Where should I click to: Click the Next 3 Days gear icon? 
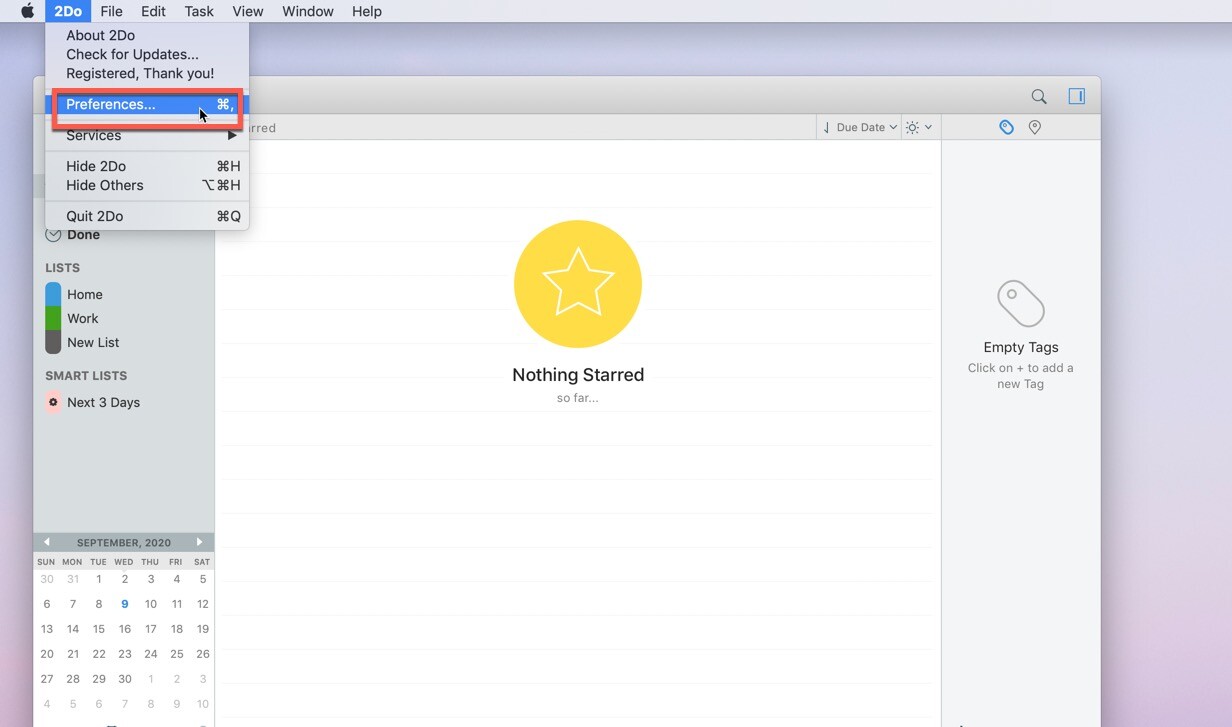coord(53,402)
